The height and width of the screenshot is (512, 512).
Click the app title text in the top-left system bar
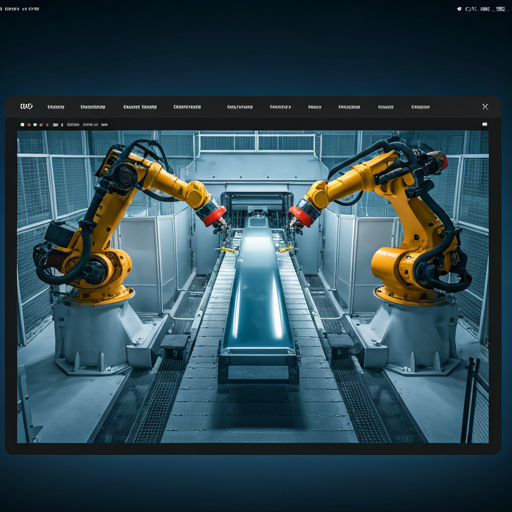(x=19, y=9)
